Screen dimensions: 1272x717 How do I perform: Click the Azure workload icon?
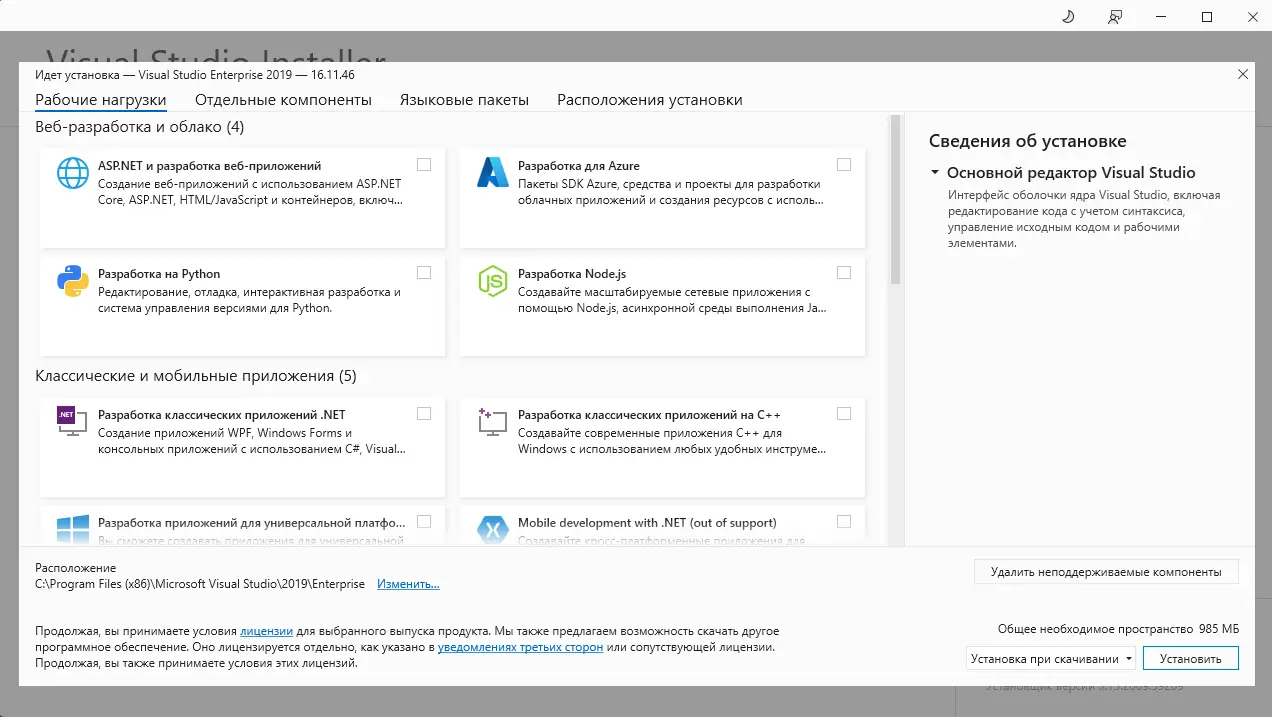coord(492,174)
